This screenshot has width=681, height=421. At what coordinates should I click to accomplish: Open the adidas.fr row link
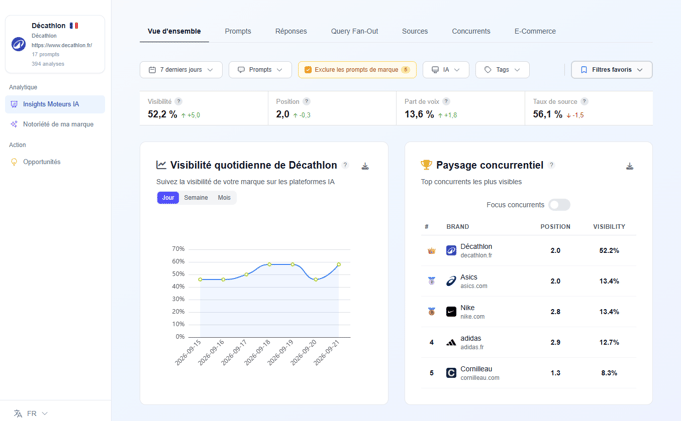coord(472,347)
